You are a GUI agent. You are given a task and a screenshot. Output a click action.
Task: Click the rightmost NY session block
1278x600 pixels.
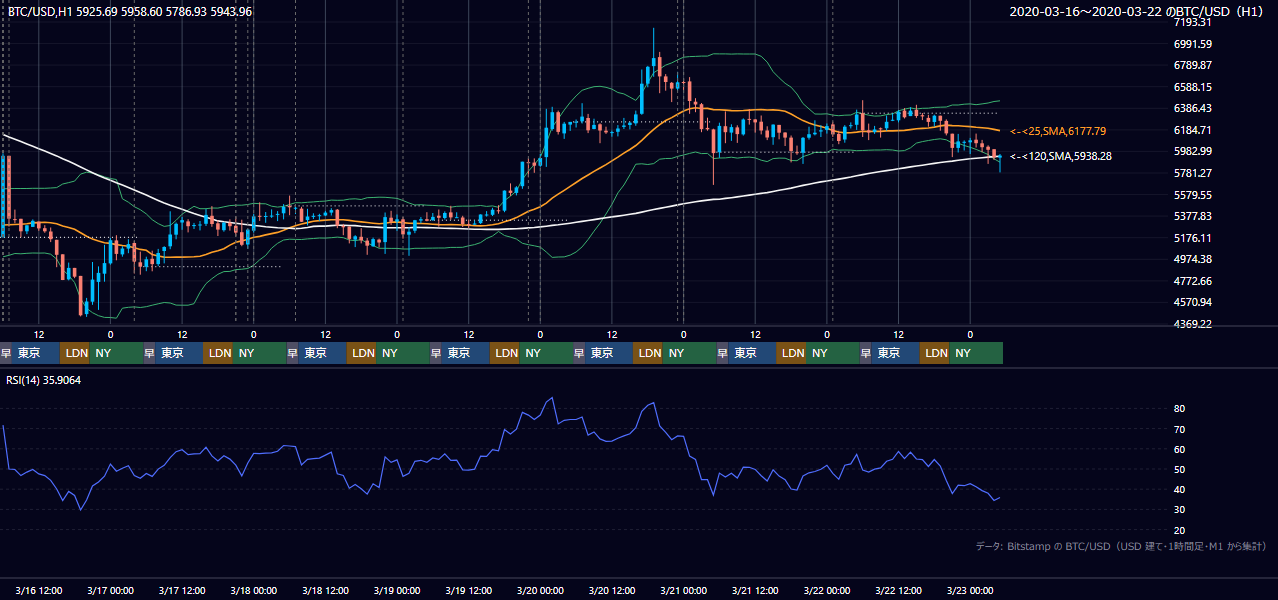[976, 353]
